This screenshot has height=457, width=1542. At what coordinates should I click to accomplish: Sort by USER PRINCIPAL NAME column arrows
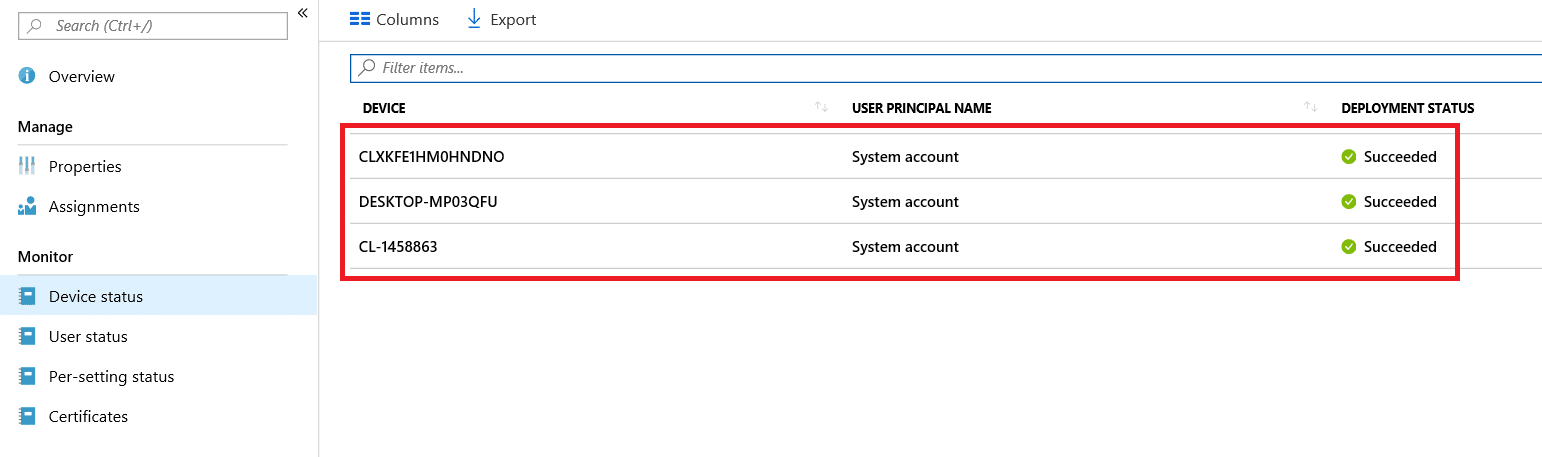pos(1310,107)
